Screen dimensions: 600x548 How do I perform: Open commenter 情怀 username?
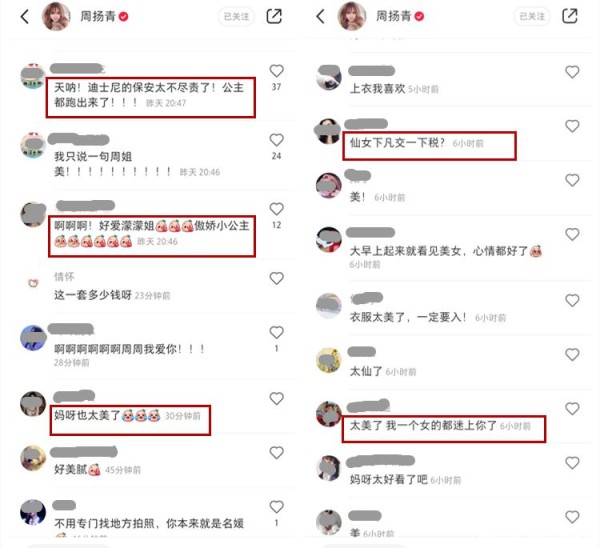click(x=64, y=276)
